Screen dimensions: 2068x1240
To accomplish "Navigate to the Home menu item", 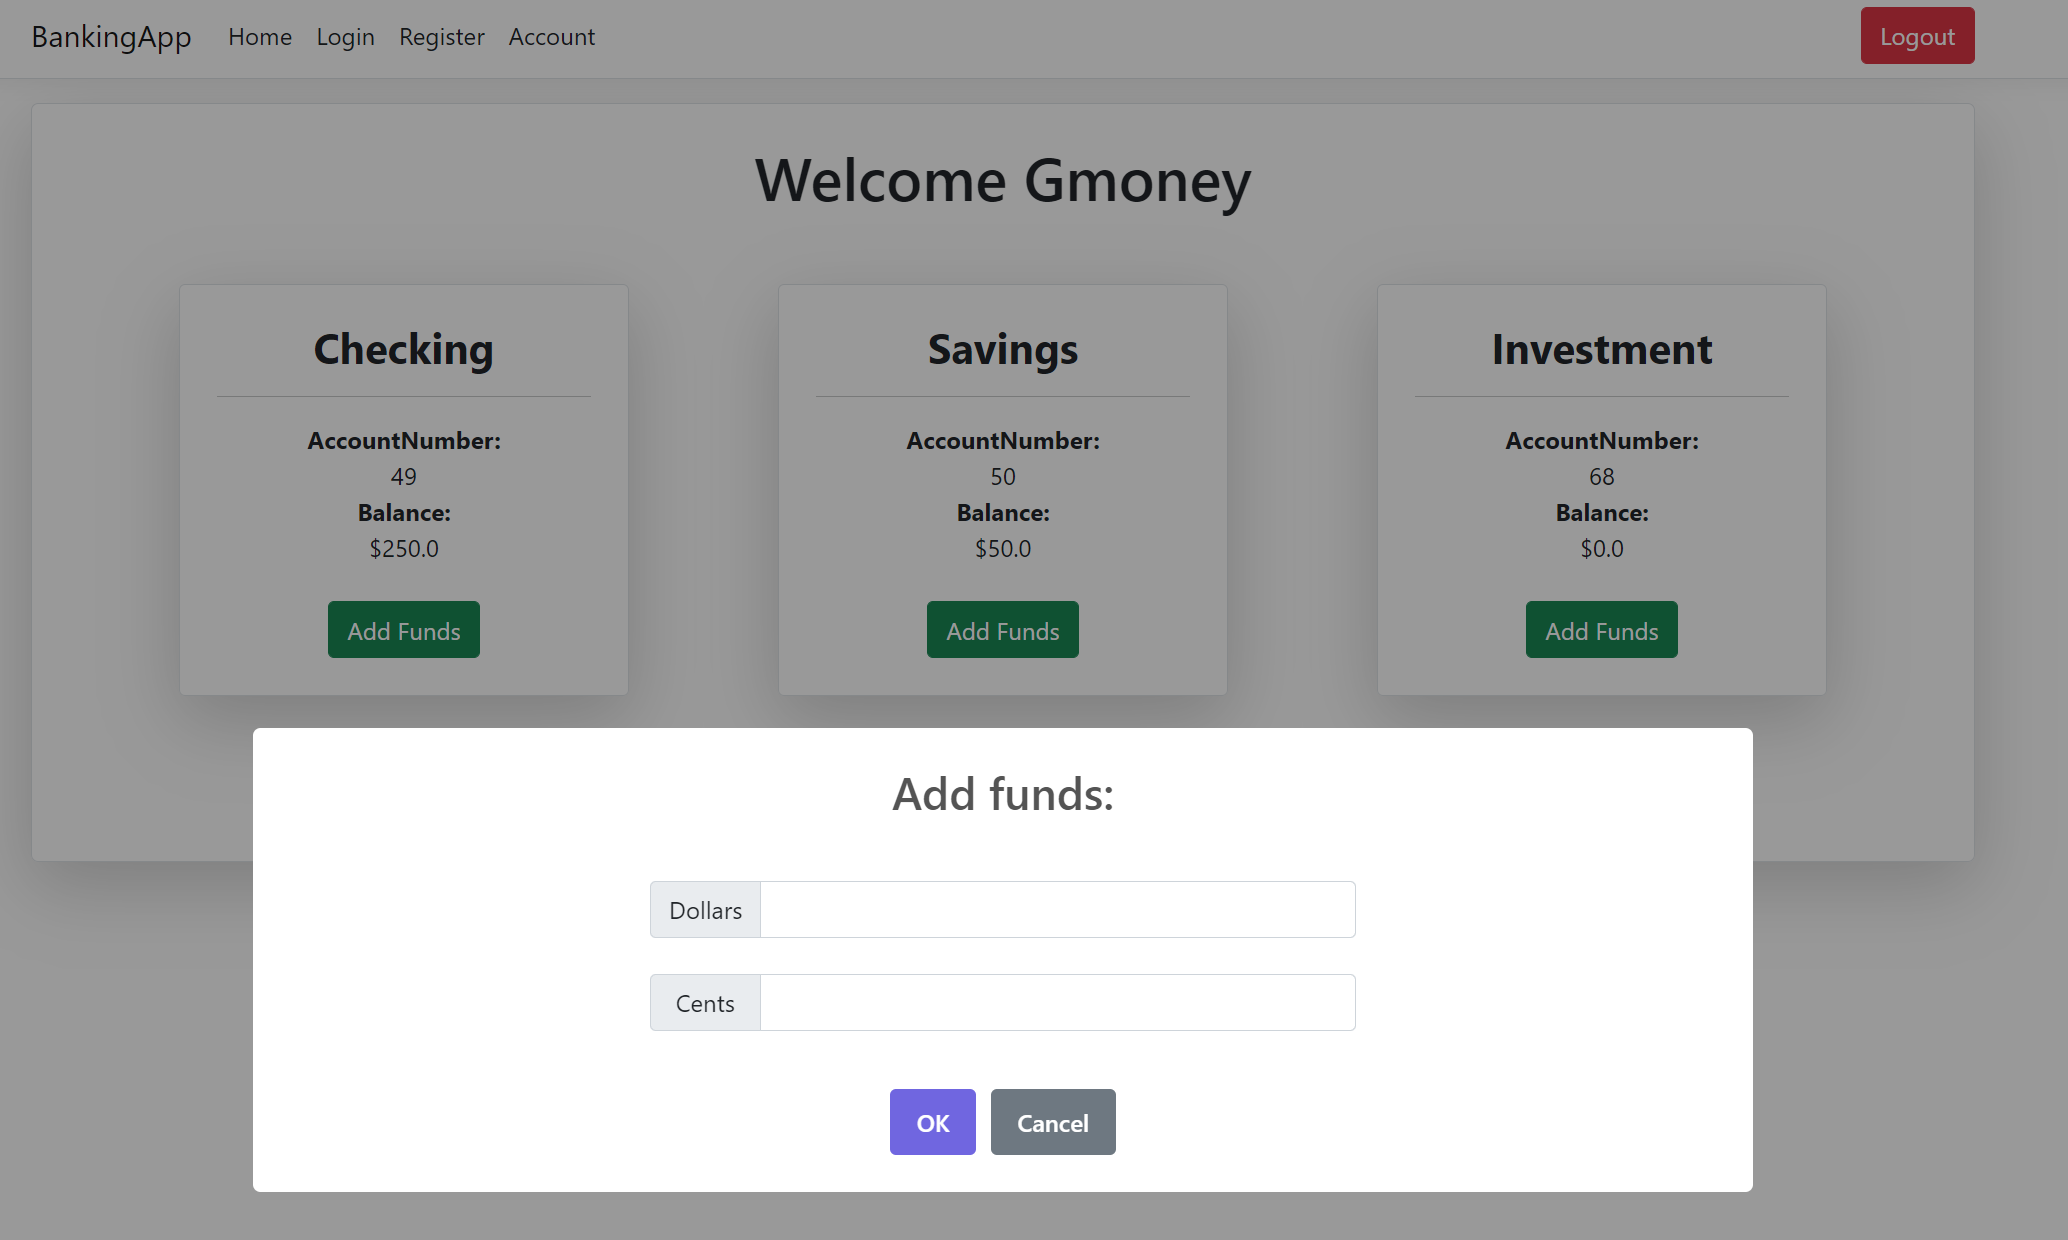I will (x=260, y=37).
